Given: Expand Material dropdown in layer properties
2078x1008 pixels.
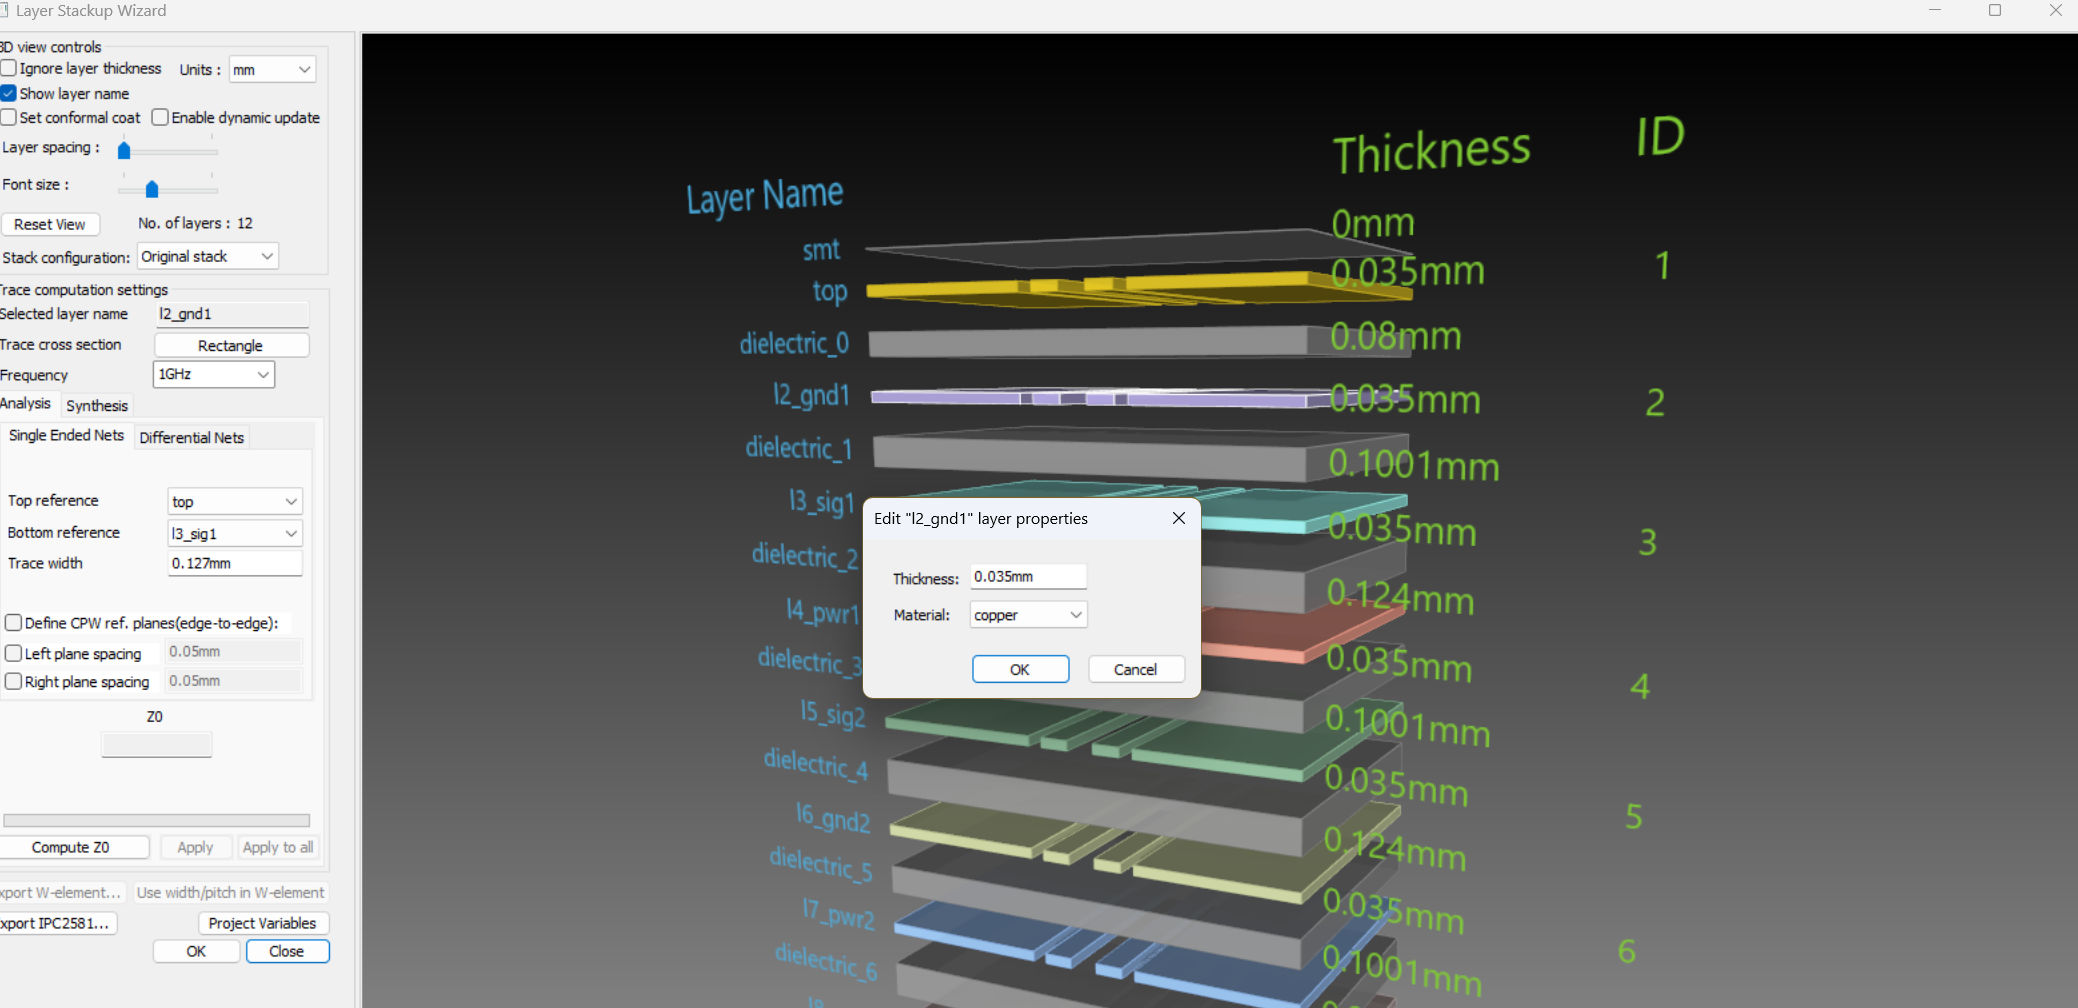Looking at the screenshot, I should [x=1028, y=614].
